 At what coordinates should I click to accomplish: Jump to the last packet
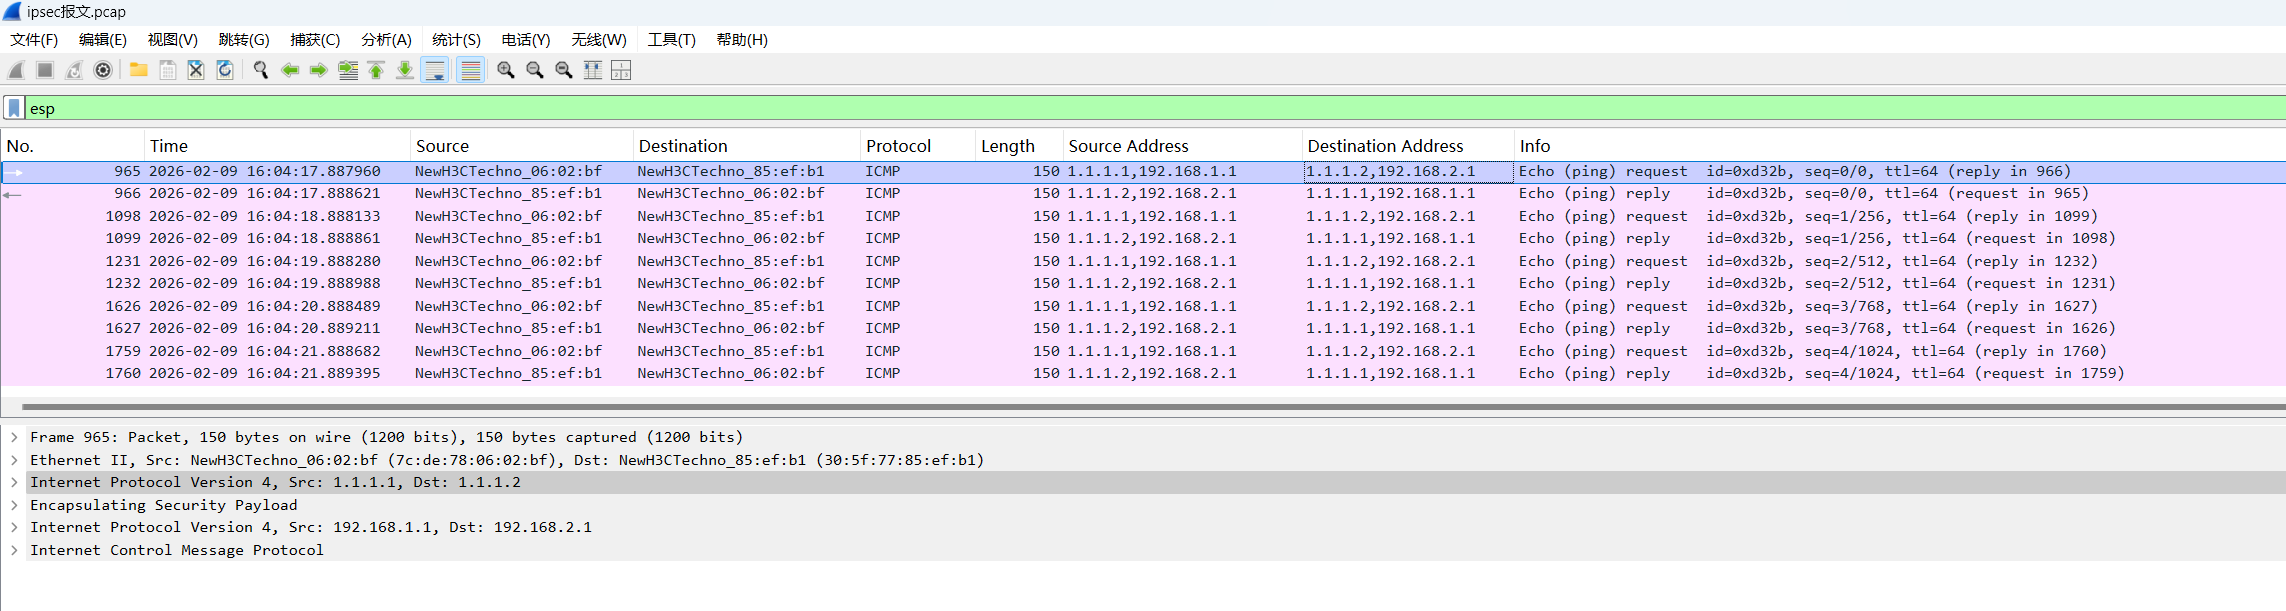[x=405, y=70]
